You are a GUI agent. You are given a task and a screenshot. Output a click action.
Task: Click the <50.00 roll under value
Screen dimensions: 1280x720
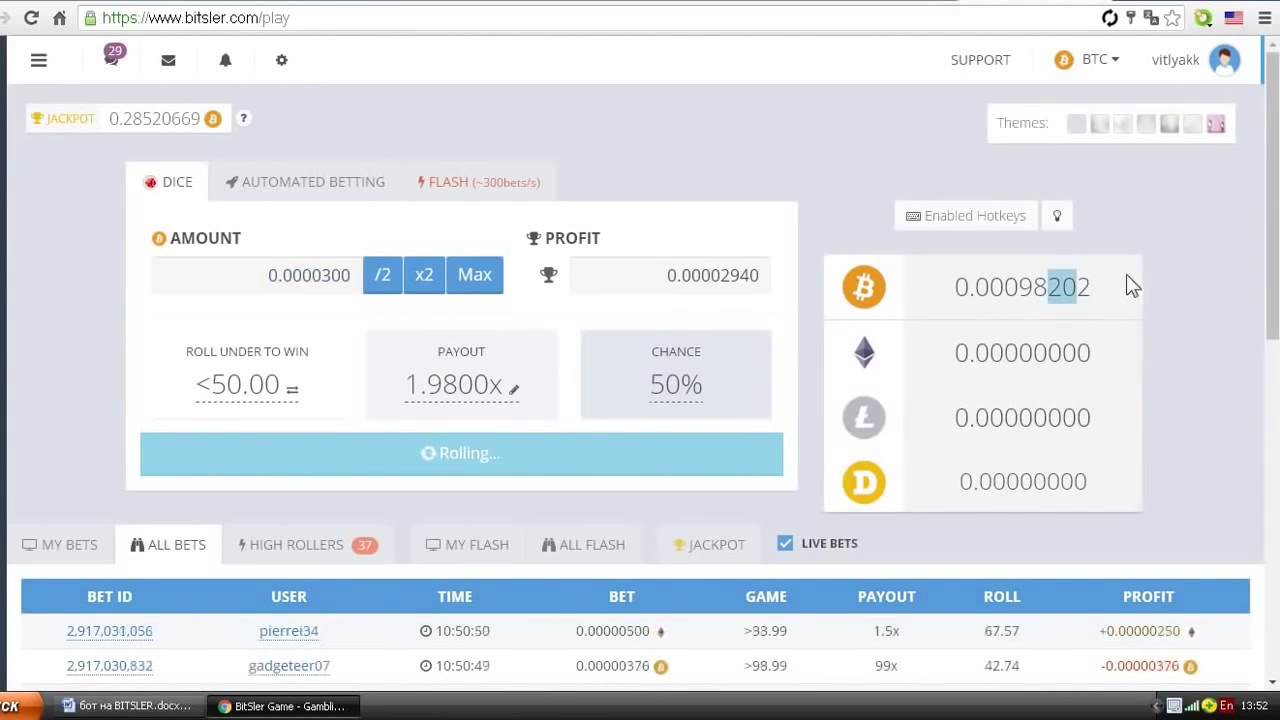238,385
